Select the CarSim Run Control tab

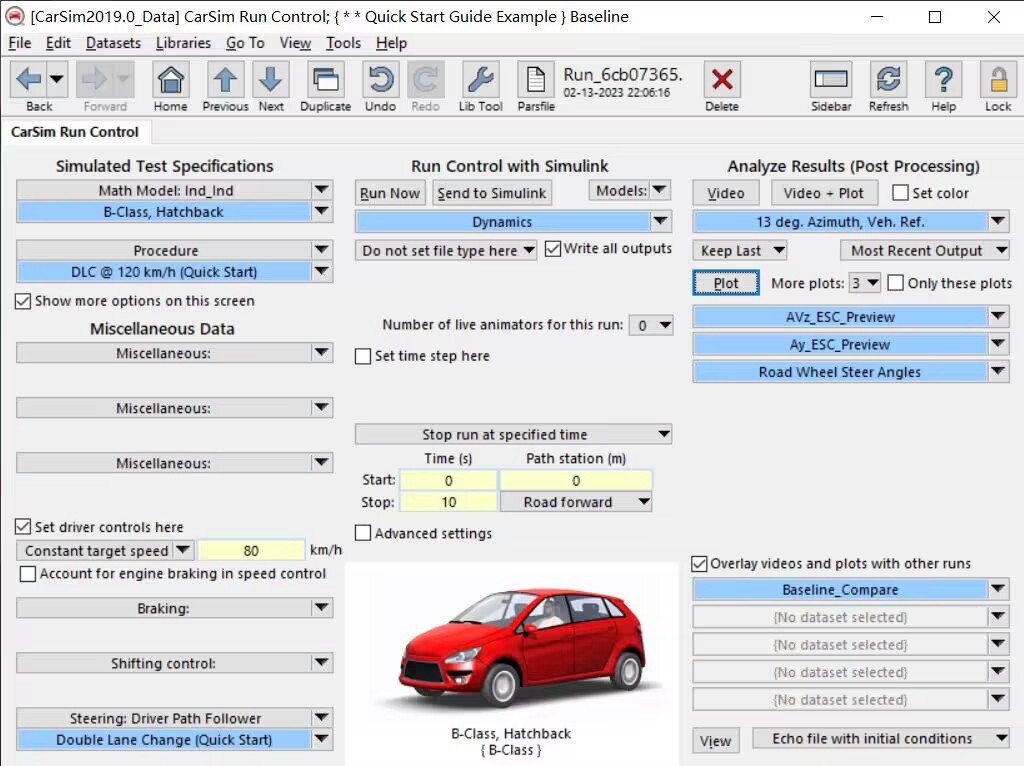point(75,132)
